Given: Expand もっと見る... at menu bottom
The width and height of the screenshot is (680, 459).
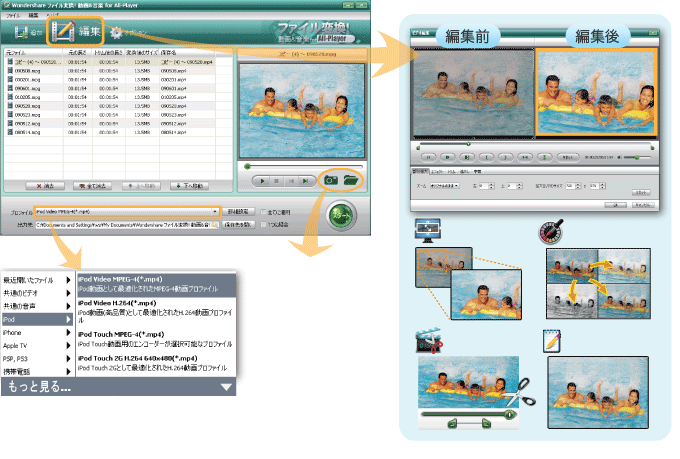Looking at the screenshot, I should point(118,387).
